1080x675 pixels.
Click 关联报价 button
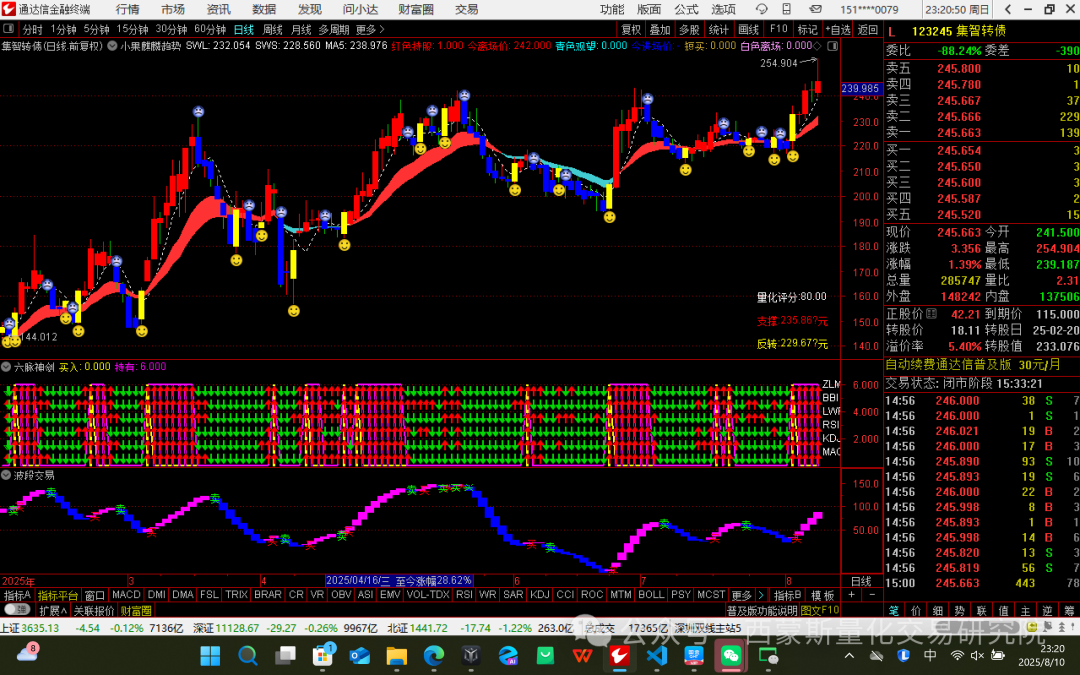coord(94,610)
